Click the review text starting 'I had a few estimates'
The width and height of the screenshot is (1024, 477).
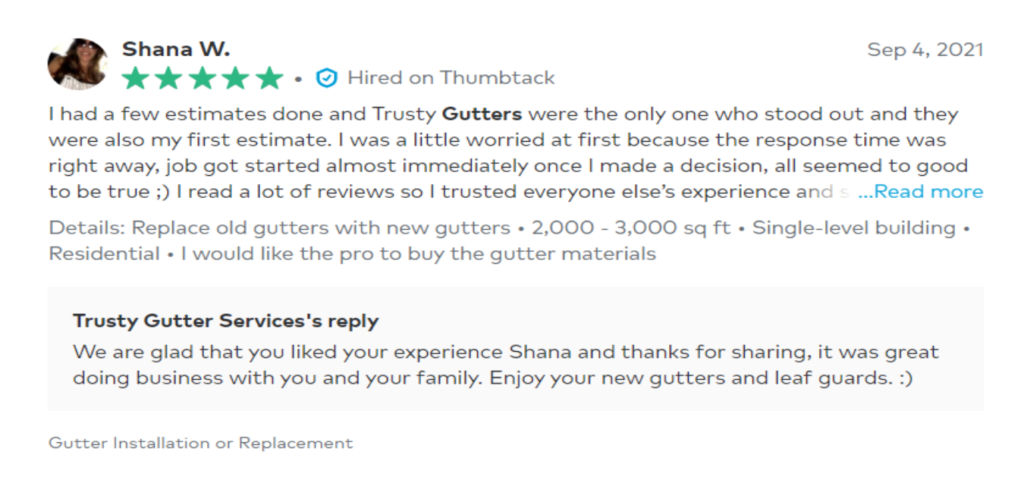click(508, 153)
